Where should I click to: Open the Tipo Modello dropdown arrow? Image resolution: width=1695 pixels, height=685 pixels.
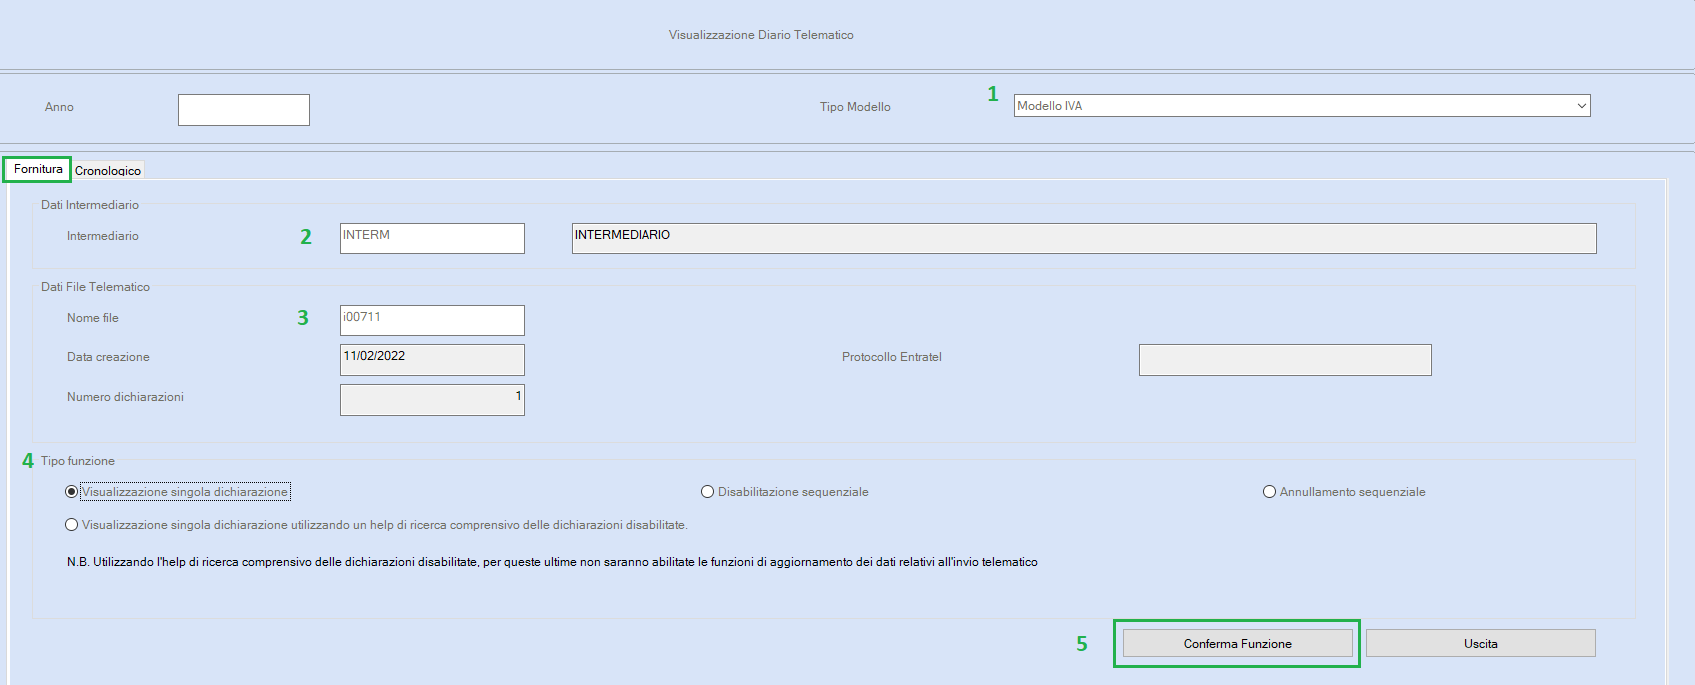click(1581, 106)
